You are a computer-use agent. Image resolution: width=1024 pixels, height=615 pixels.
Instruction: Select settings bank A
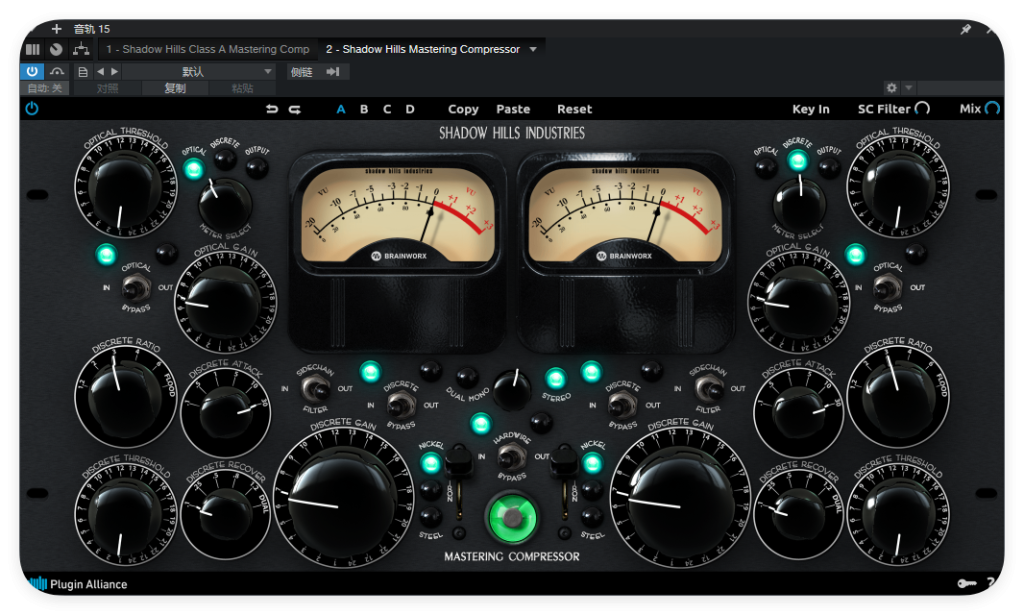(x=341, y=109)
